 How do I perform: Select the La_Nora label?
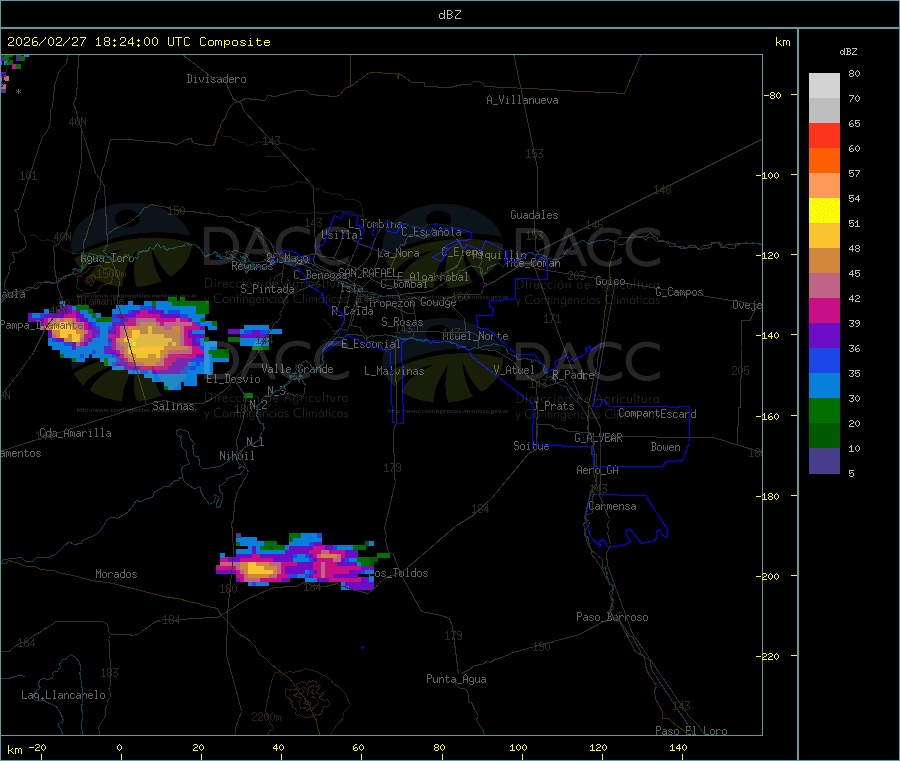click(x=398, y=253)
